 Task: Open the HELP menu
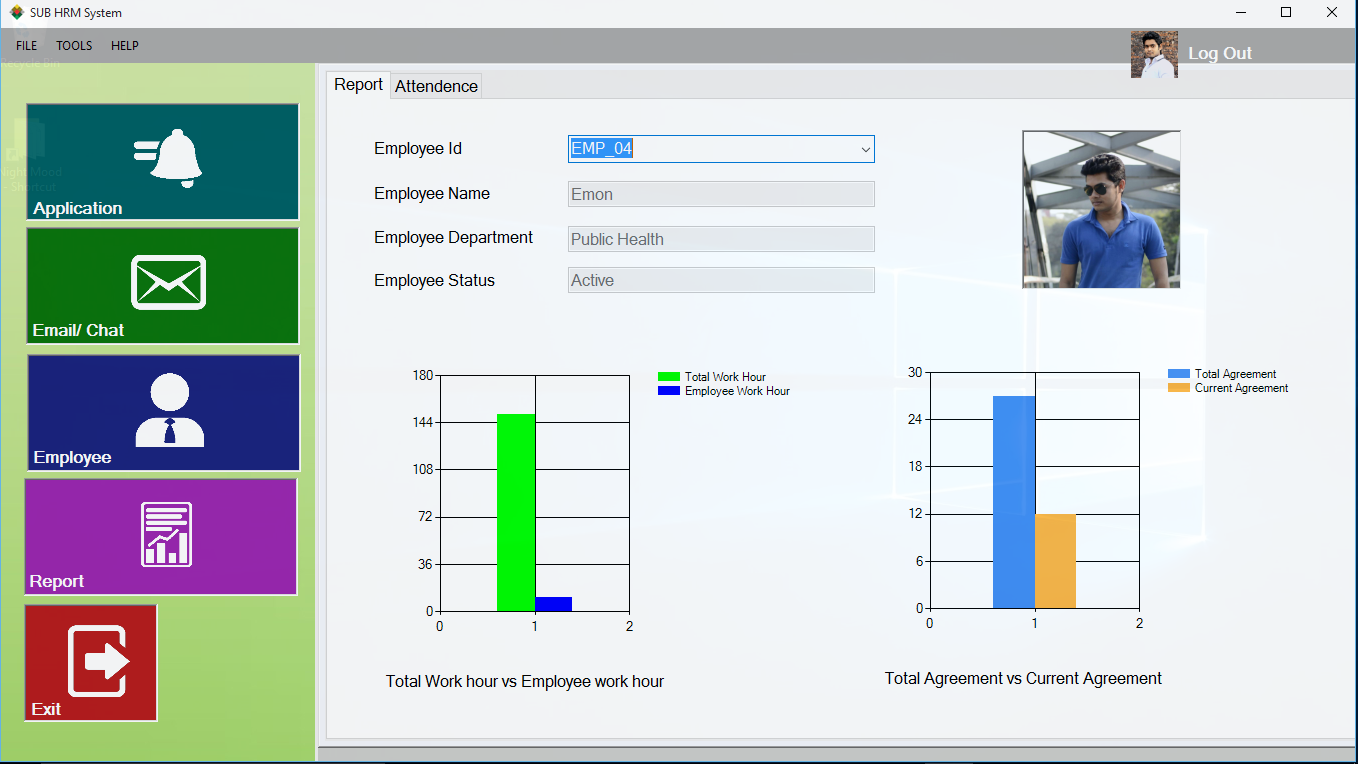[x=124, y=45]
